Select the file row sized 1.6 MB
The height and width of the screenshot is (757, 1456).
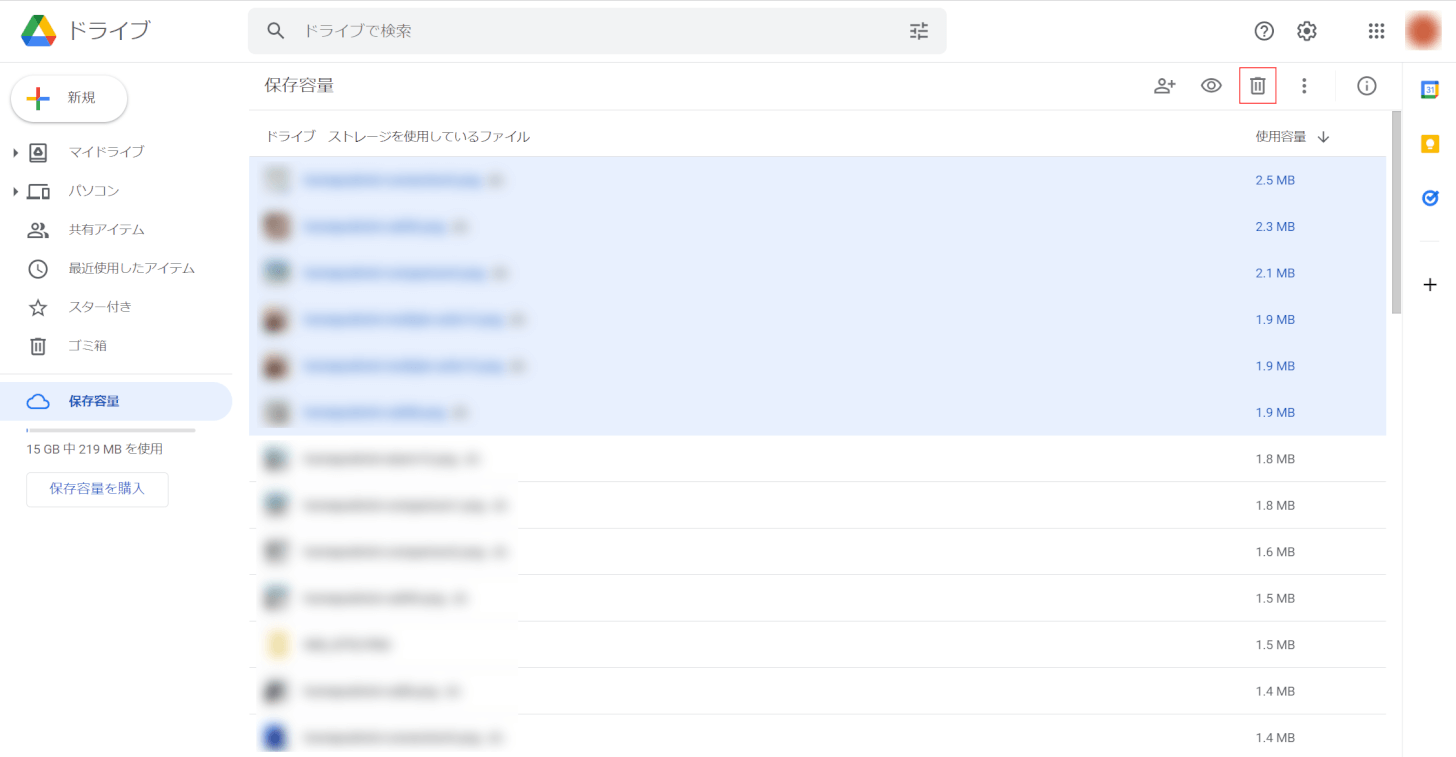pos(817,552)
